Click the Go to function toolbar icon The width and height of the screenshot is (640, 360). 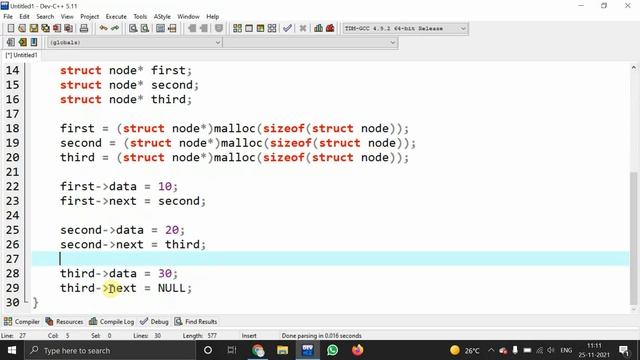point(160,28)
